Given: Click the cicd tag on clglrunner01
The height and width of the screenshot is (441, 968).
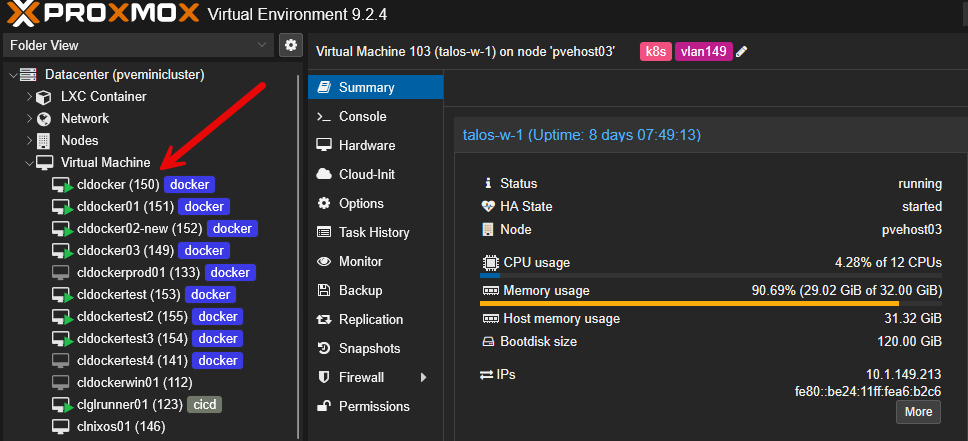Looking at the screenshot, I should (x=204, y=405).
